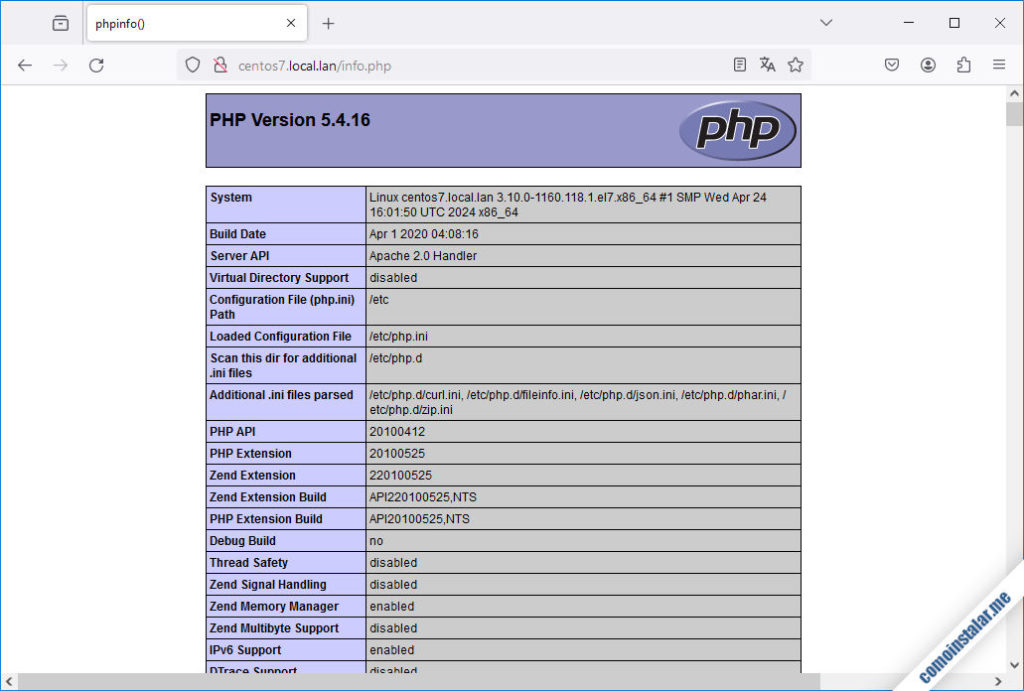1024x691 pixels.
Task: Click PHP Extension label
Action: click(251, 453)
